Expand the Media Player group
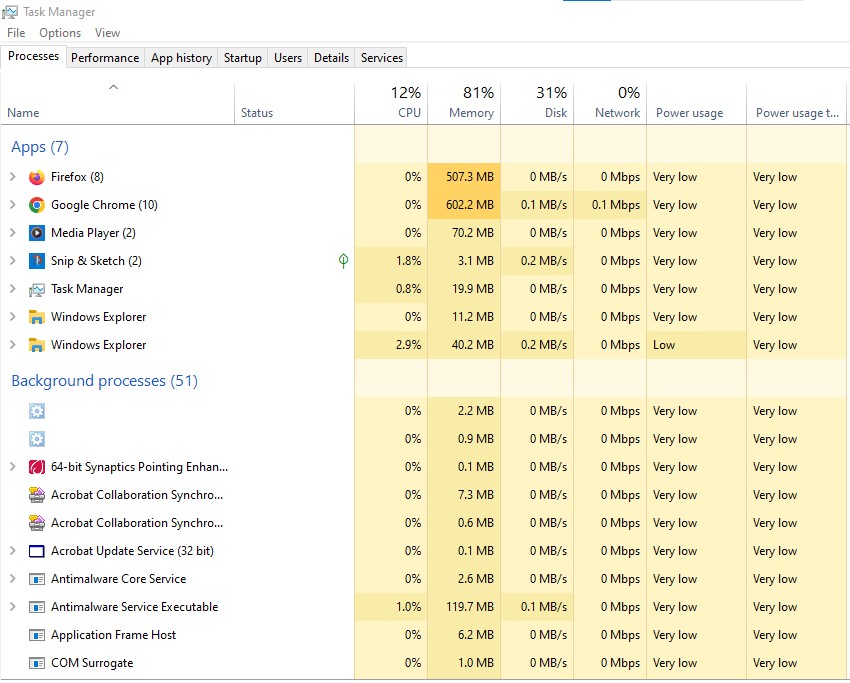850x683 pixels. (x=12, y=233)
